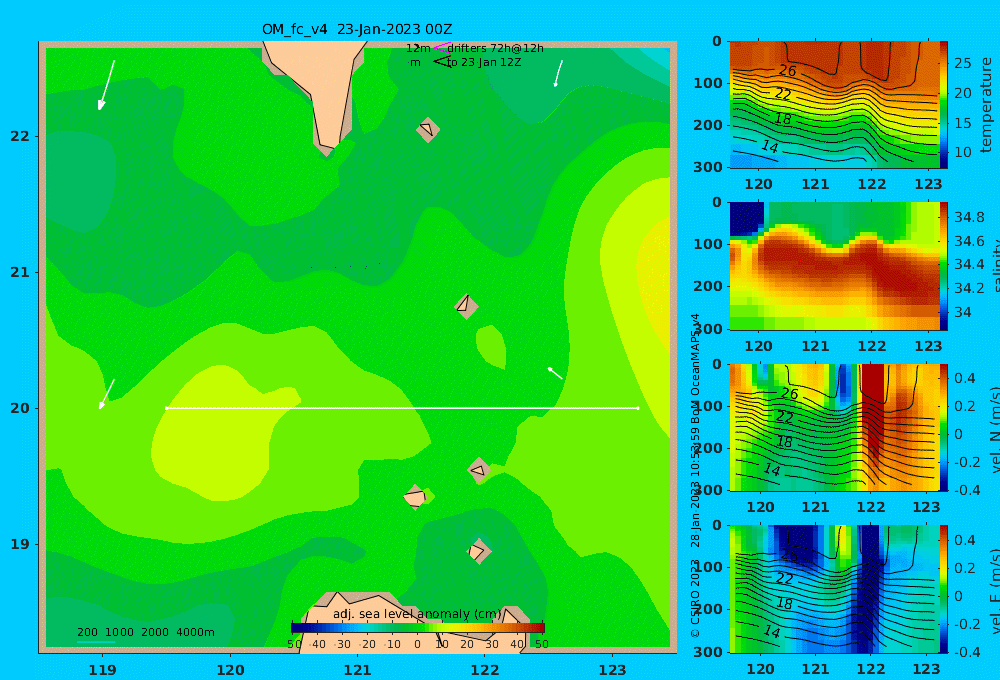Open the temperature section panel
This screenshot has width=1000, height=680.
834,105
